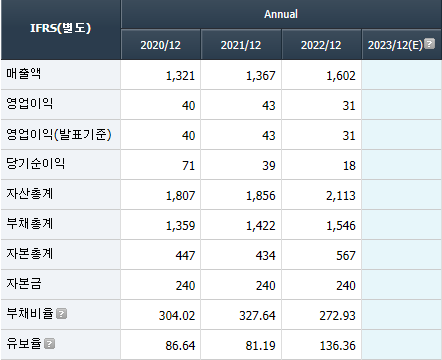Click 2022/12 자본금 value 240
Screen dimensions: 442x360
coord(346,286)
